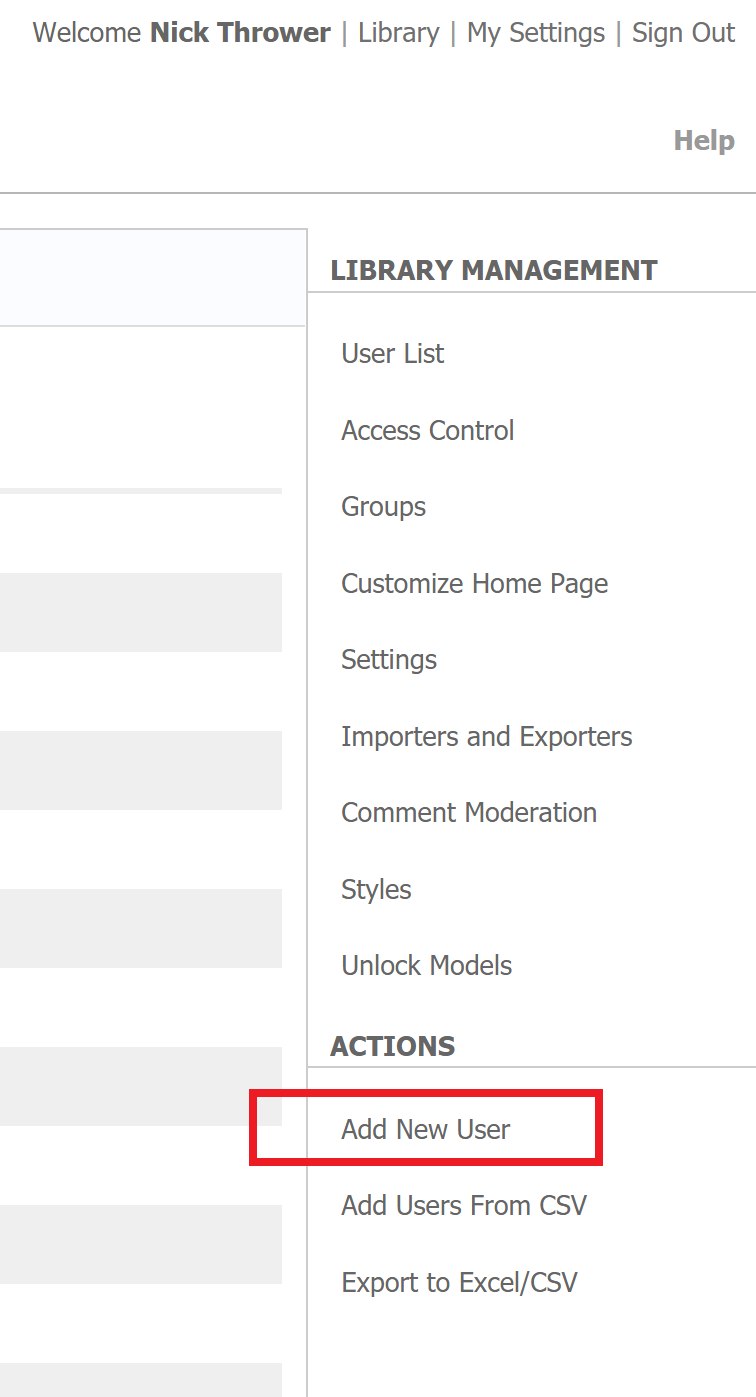This screenshot has height=1397, width=756.
Task: Open the Groups page
Action: [383, 507]
